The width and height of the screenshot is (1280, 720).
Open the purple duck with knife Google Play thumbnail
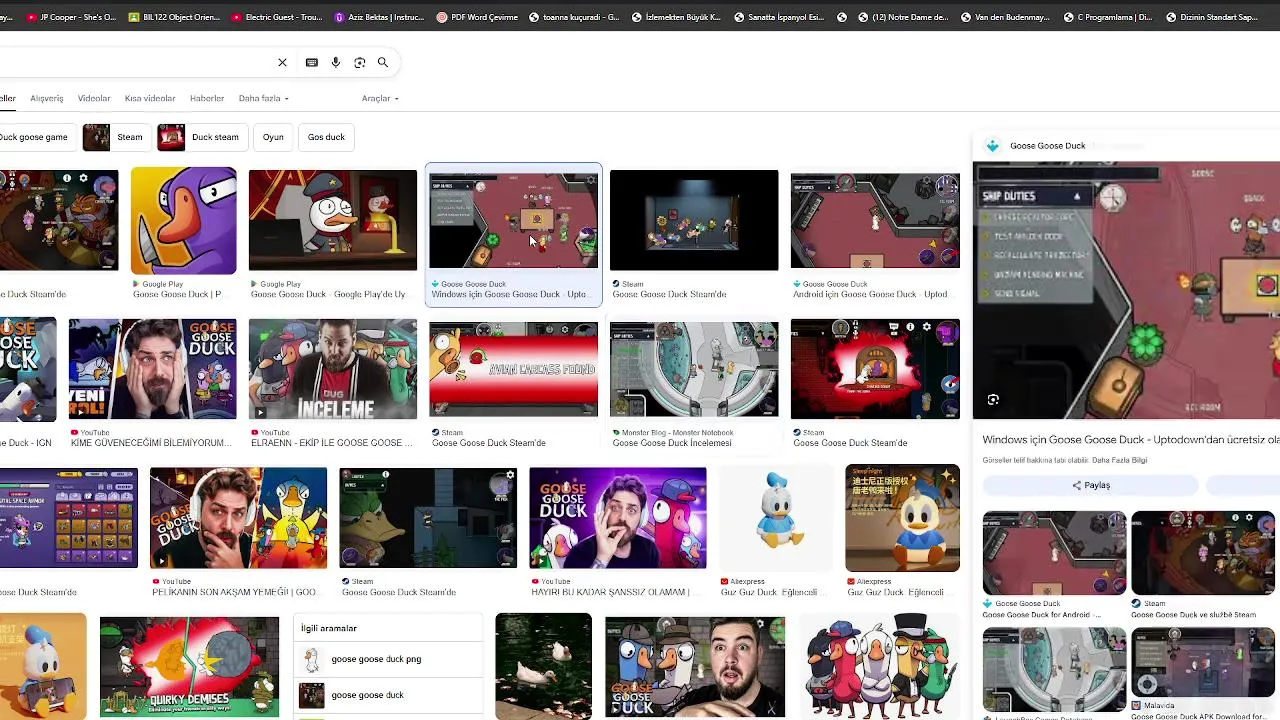click(184, 220)
